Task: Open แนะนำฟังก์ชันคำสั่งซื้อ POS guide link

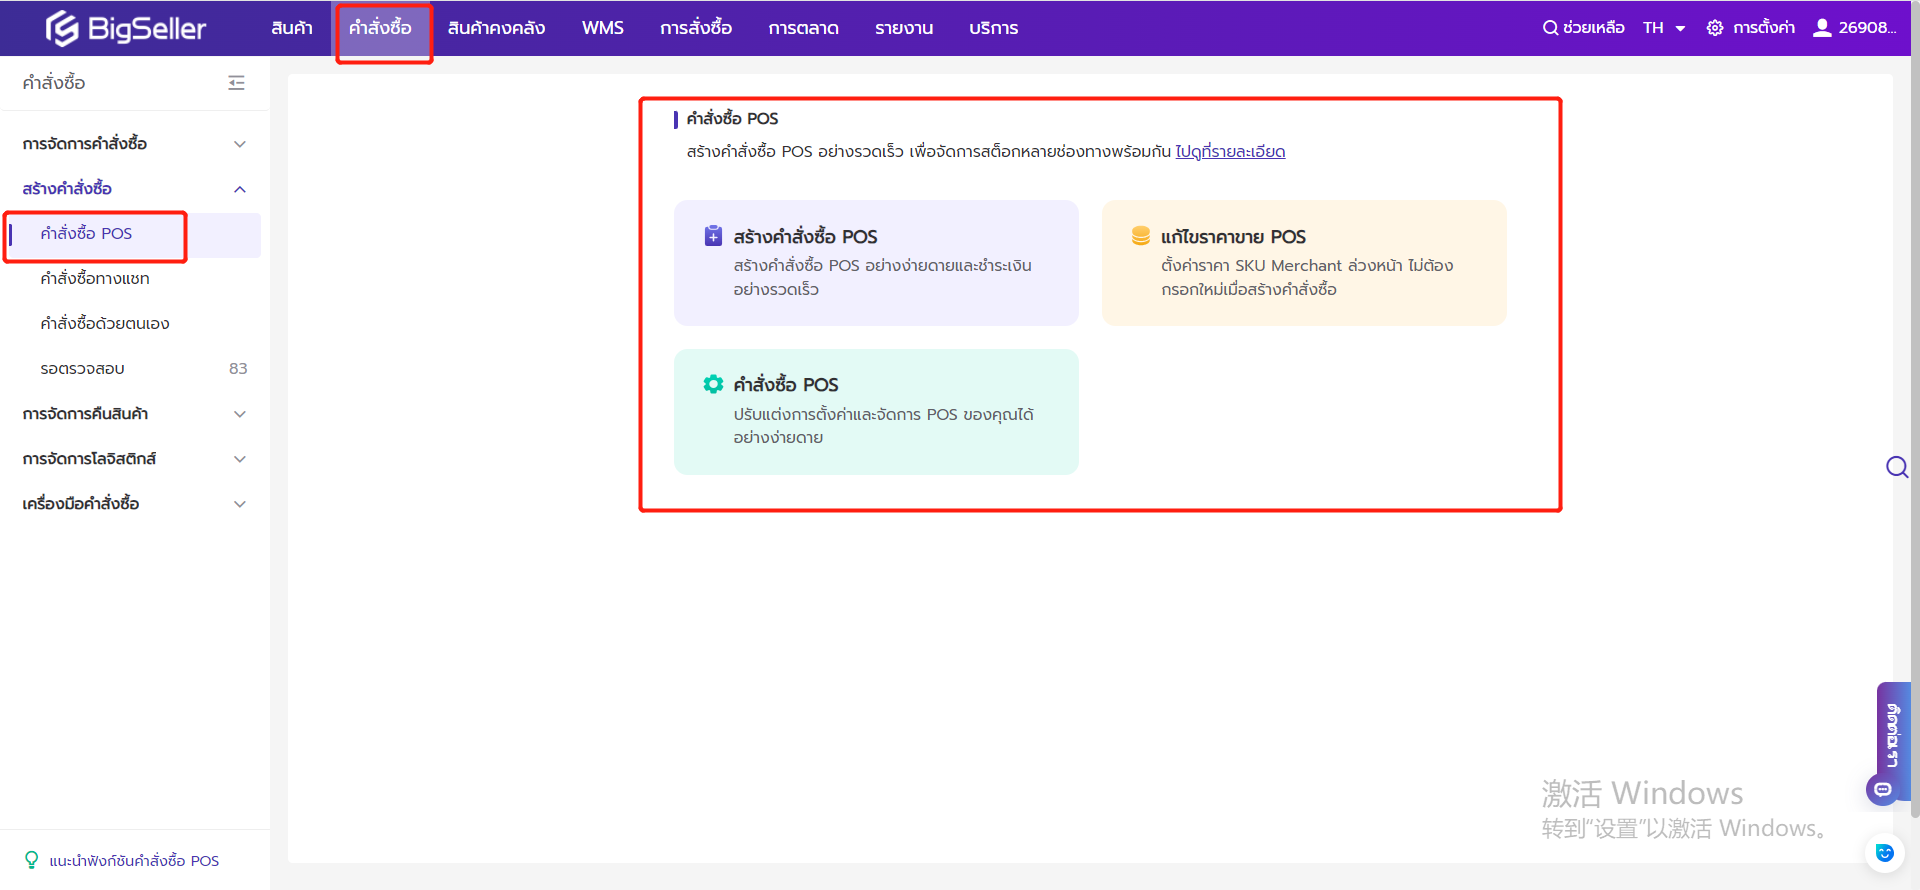Action: click(134, 861)
